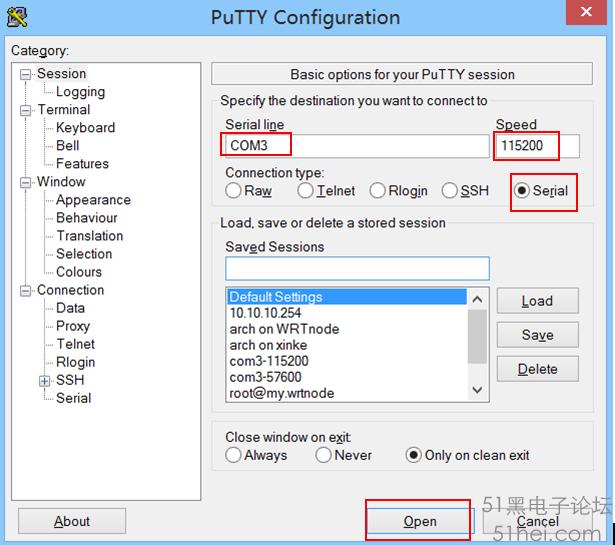Screen dimensions: 615x545
Task: Open the Session category
Action: [62, 74]
